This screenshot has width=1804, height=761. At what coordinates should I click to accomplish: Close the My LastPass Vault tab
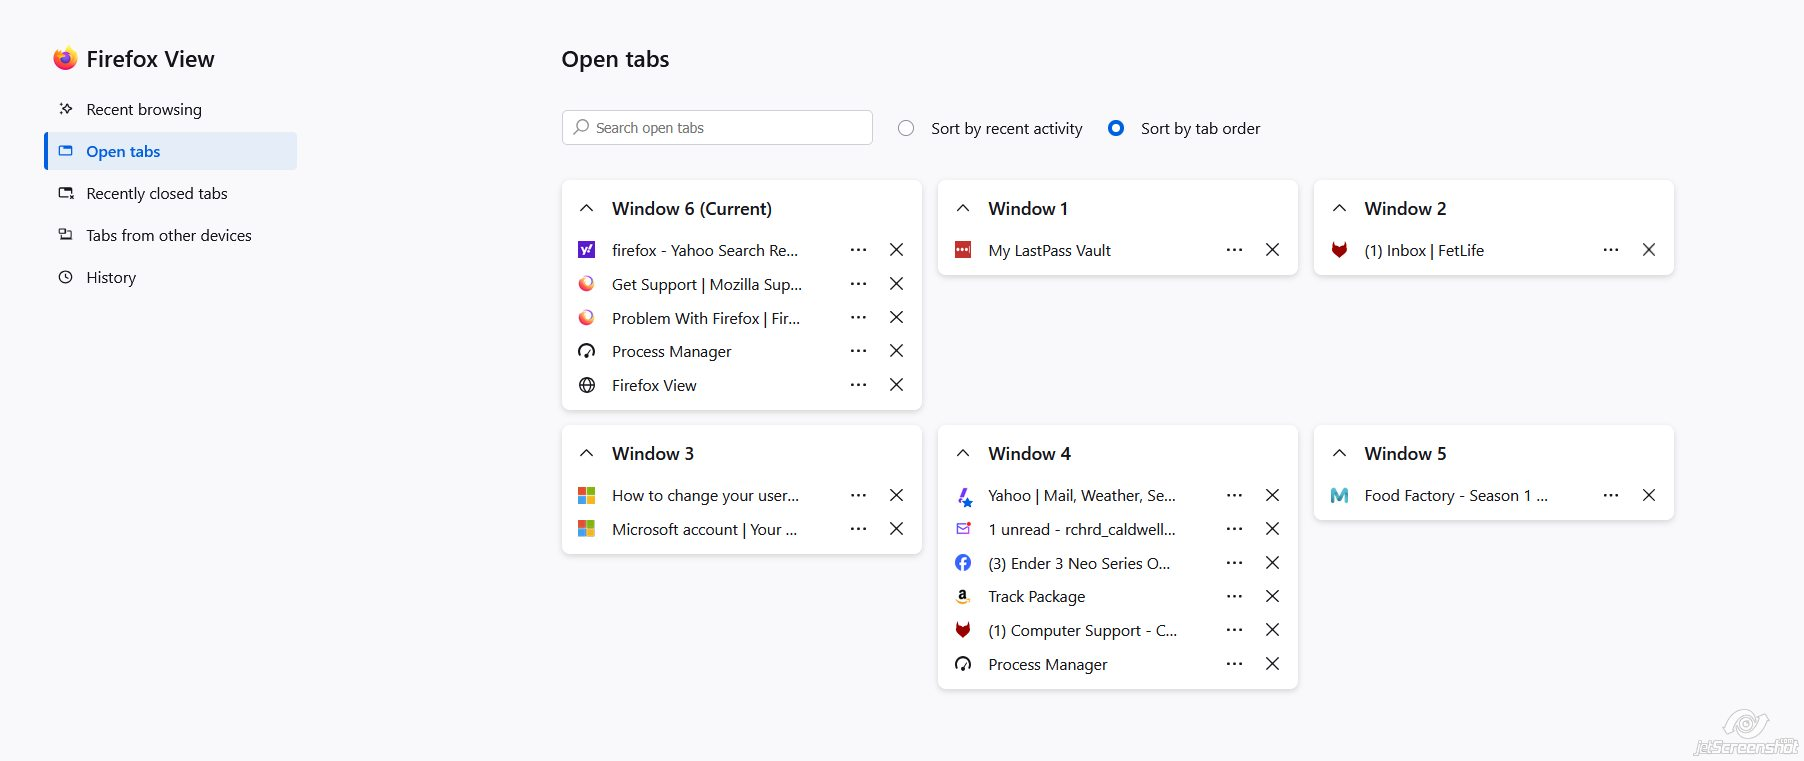click(1272, 250)
